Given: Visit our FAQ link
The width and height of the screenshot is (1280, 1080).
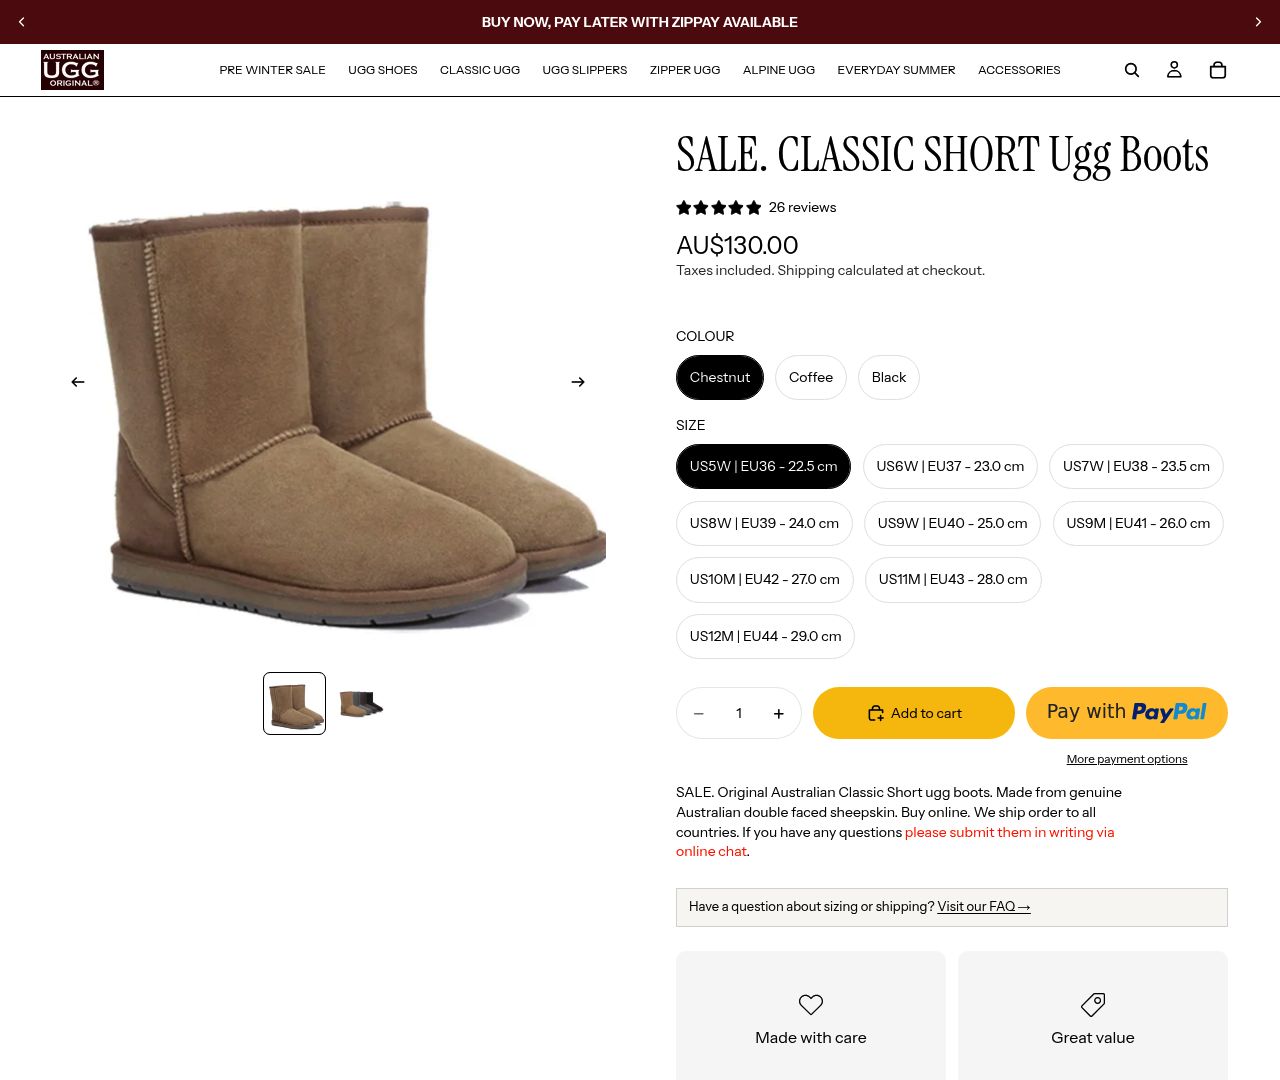Looking at the screenshot, I should (984, 907).
